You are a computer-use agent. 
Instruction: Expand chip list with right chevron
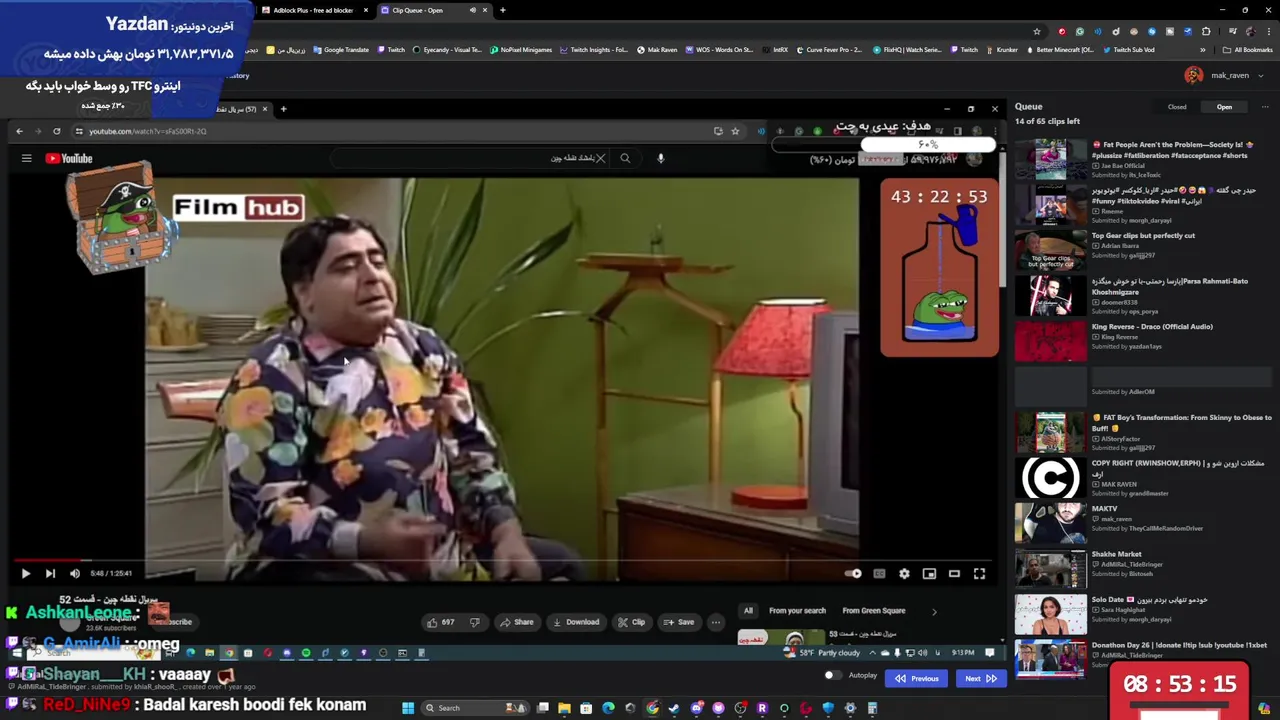(934, 611)
